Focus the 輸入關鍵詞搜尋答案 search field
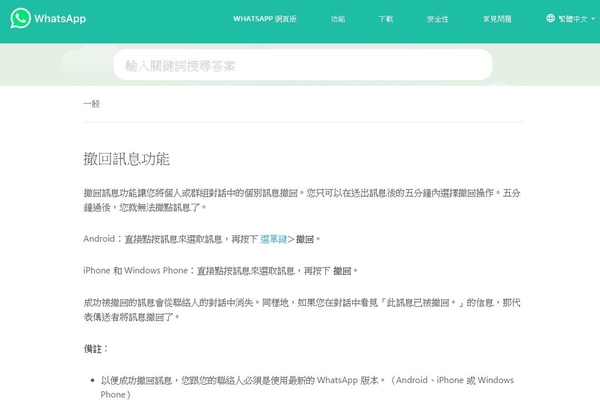 pos(302,65)
